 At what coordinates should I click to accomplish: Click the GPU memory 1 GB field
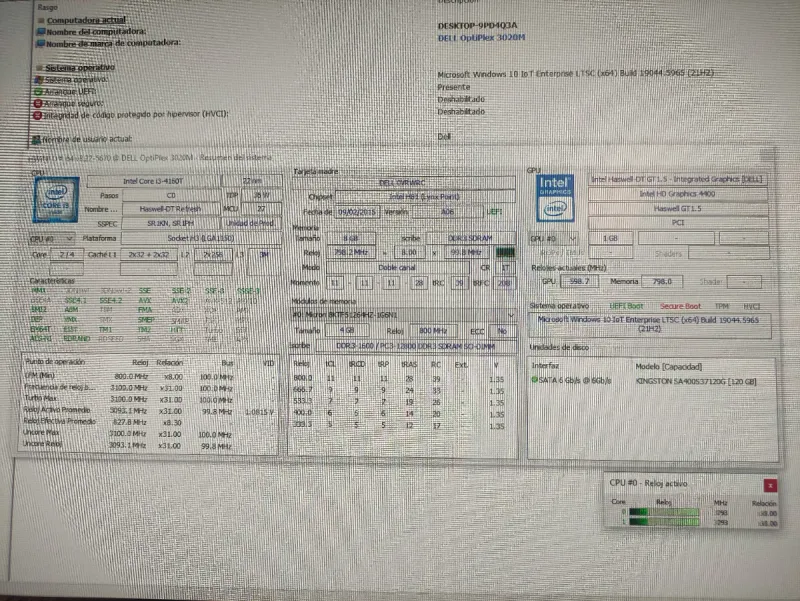tap(610, 238)
